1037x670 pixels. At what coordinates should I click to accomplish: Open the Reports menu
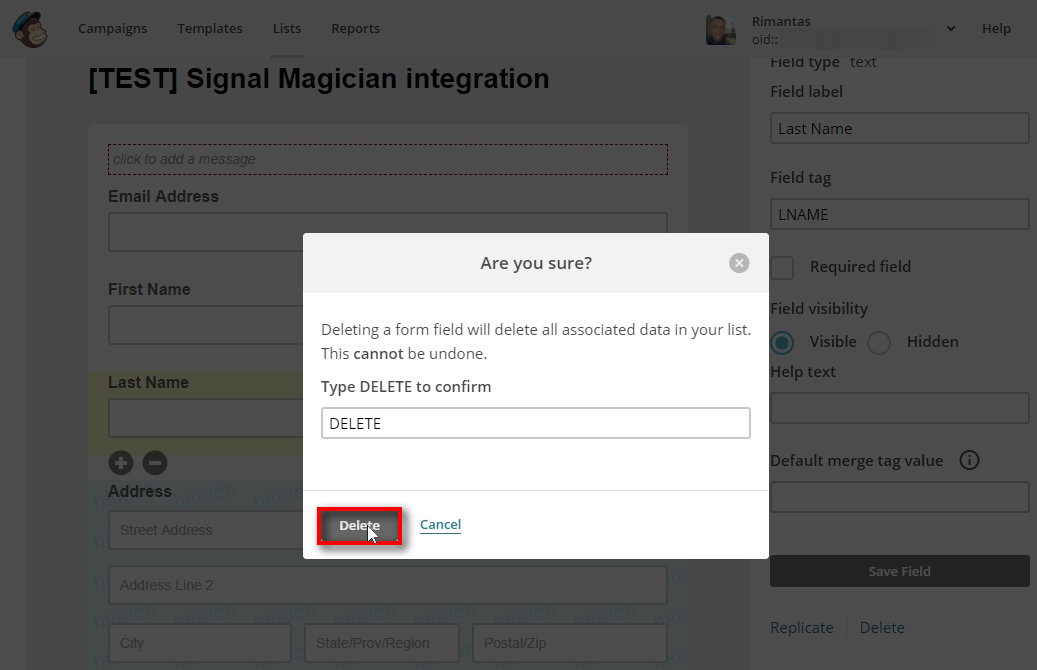tap(356, 29)
